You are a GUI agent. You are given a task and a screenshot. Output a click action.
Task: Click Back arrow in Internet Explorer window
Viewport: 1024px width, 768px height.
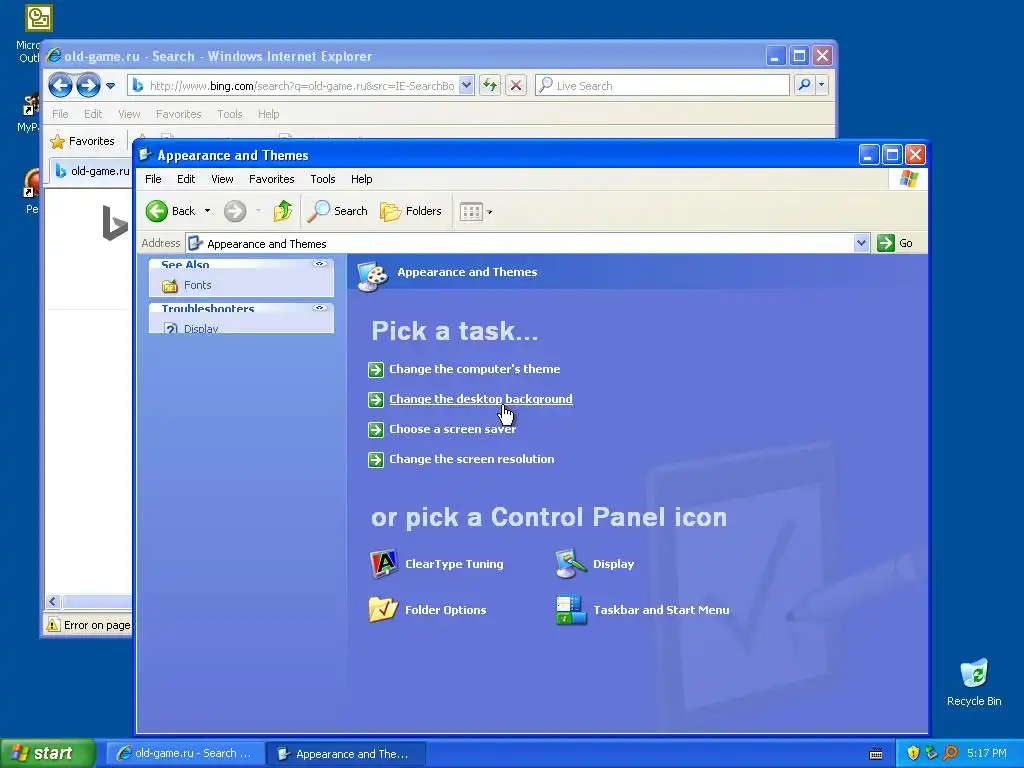pos(60,85)
